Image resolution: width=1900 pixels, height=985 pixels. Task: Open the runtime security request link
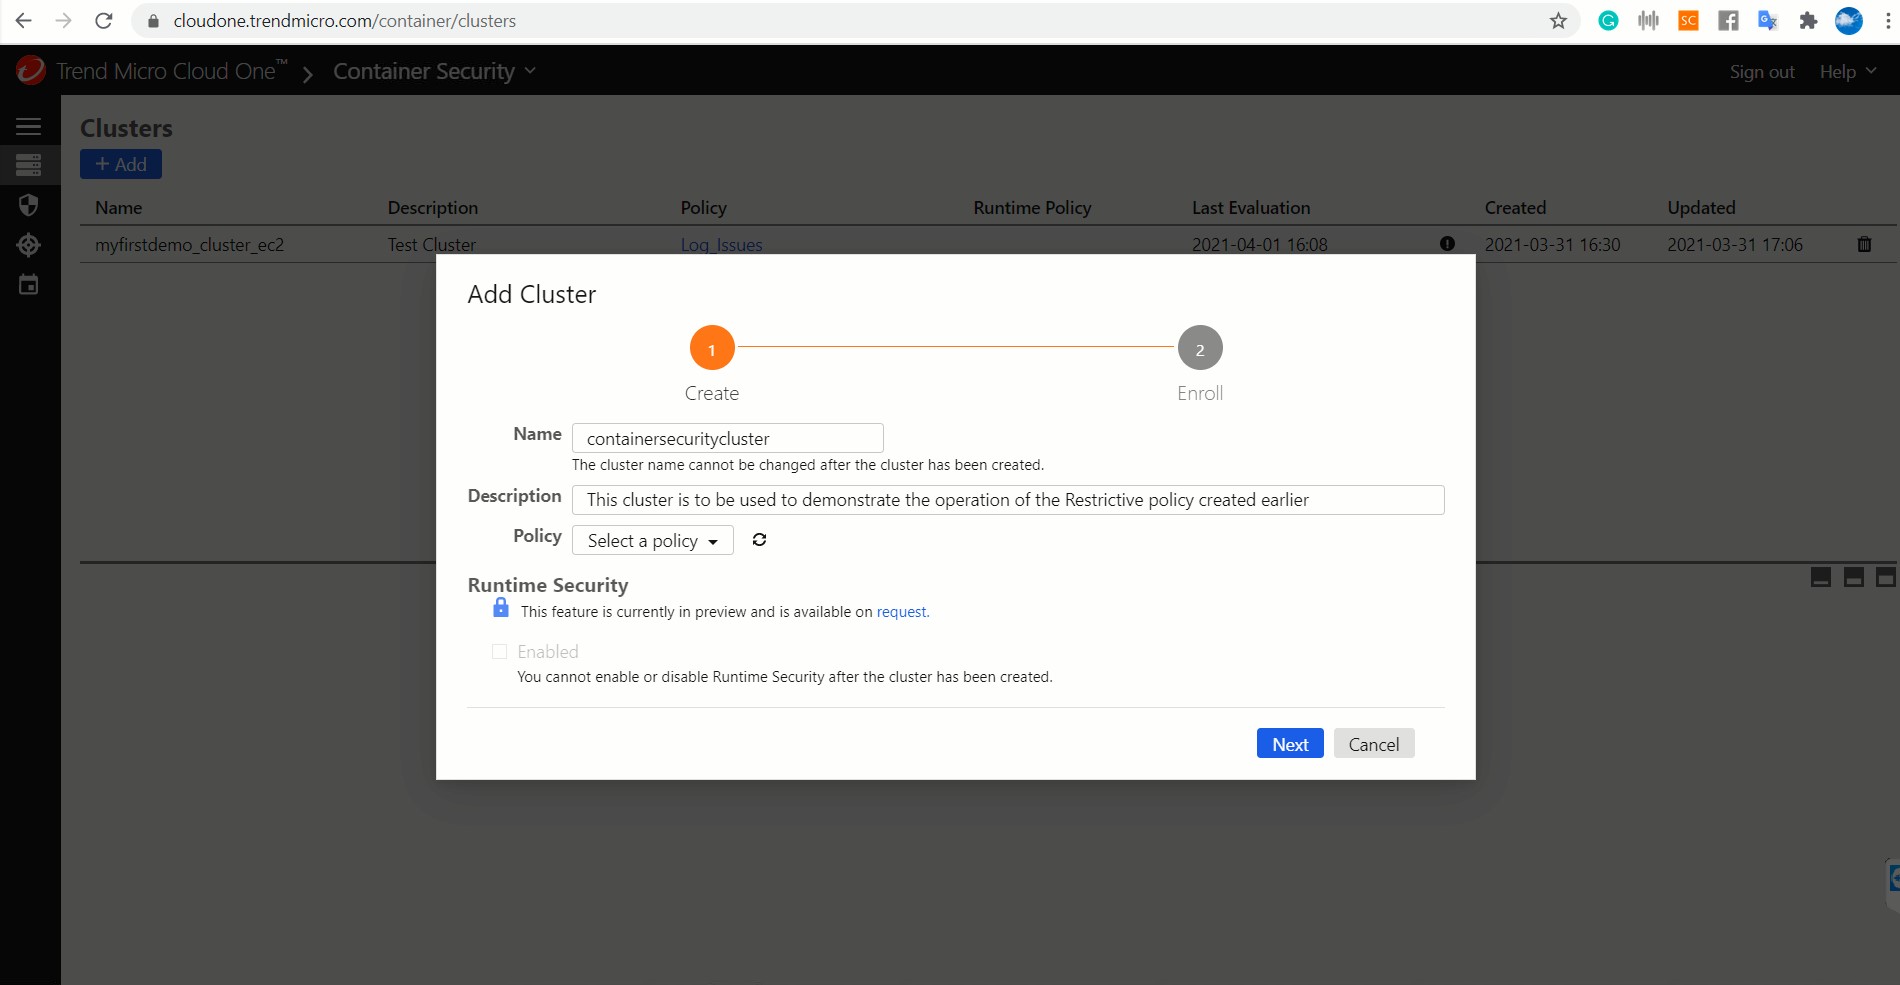tap(902, 612)
